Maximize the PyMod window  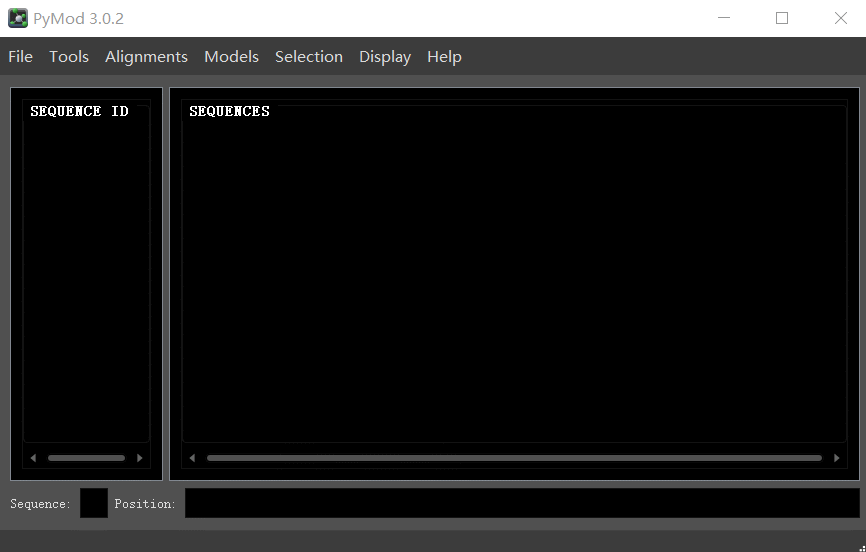pyautogui.click(x=781, y=18)
